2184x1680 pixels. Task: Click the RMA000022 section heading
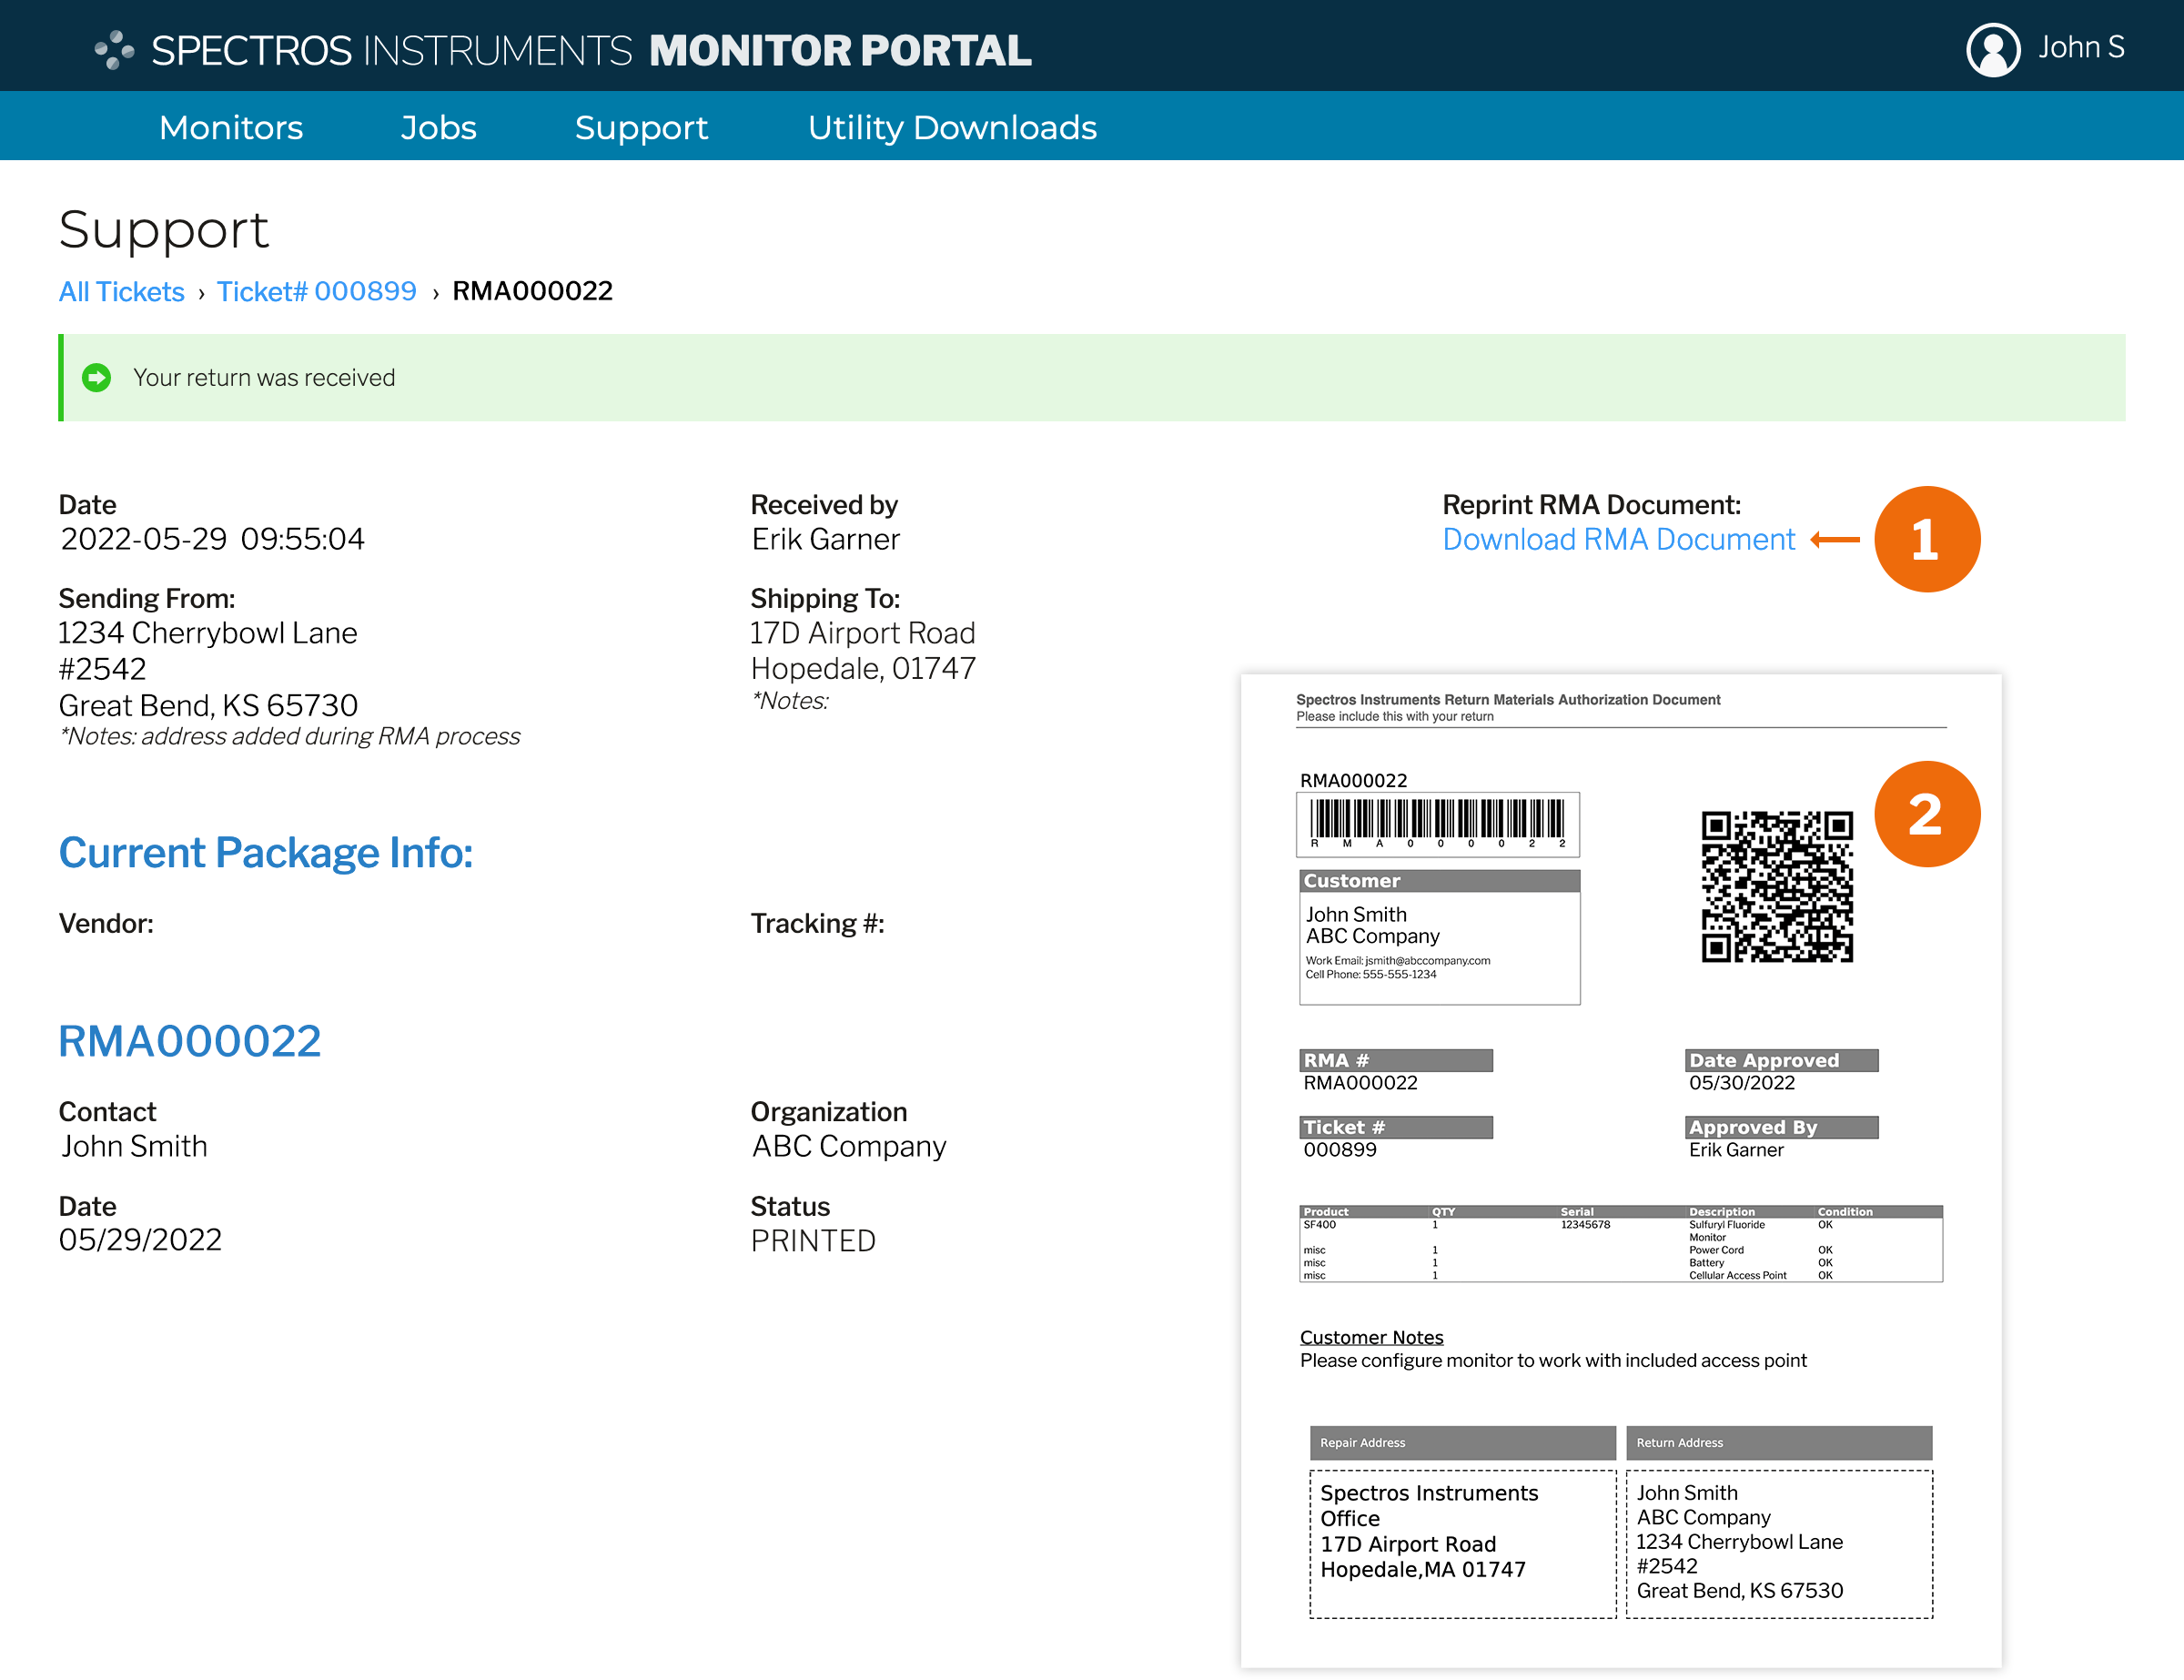point(190,1041)
